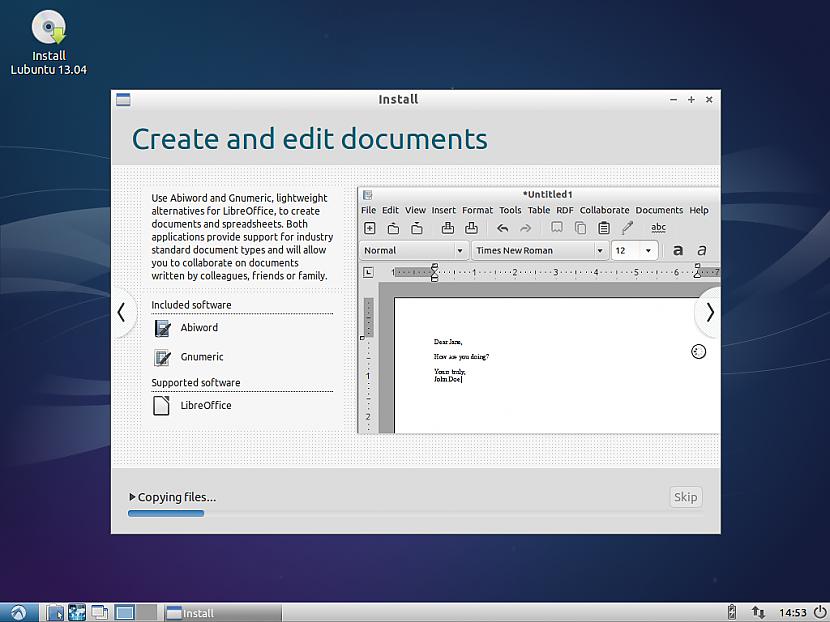Open the web browser taskbar launcher
The height and width of the screenshot is (622, 830).
click(77, 612)
